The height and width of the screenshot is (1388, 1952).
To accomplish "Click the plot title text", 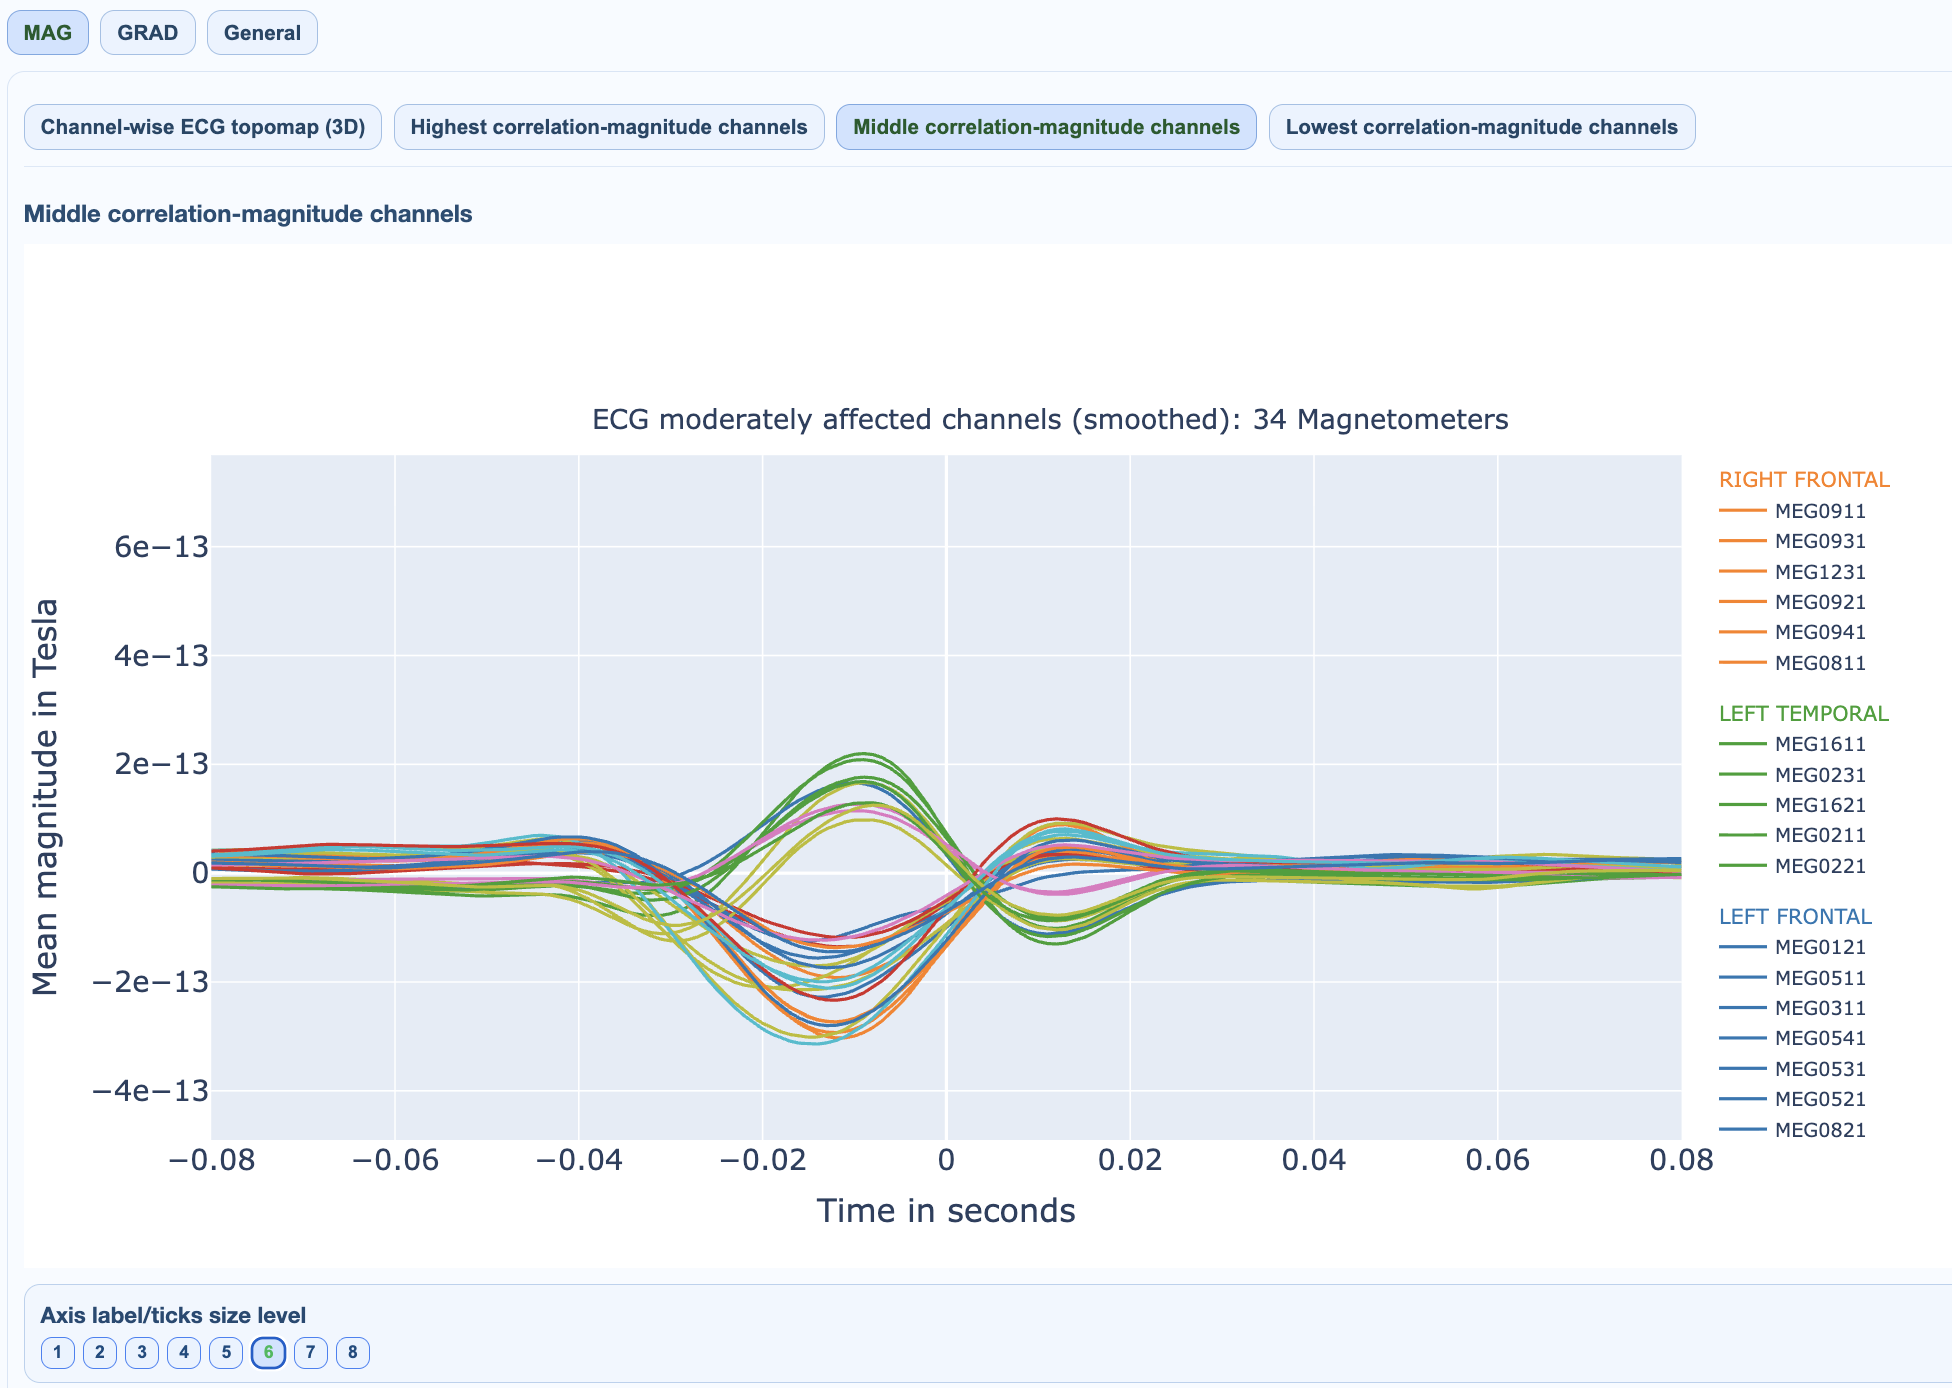I will pyautogui.click(x=1050, y=419).
